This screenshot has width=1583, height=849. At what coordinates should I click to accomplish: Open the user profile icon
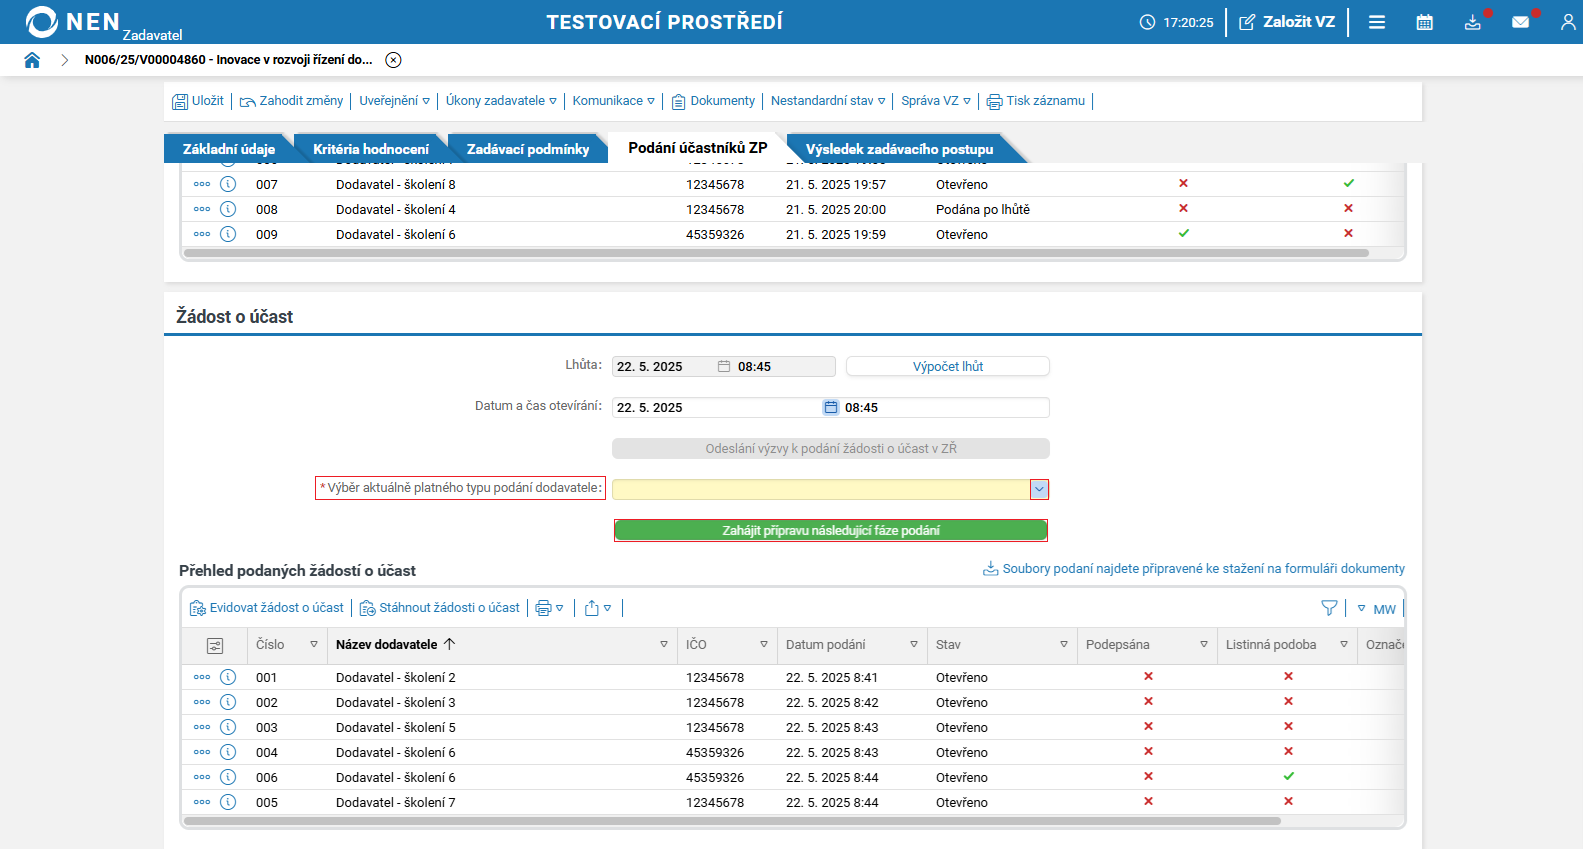click(1568, 22)
